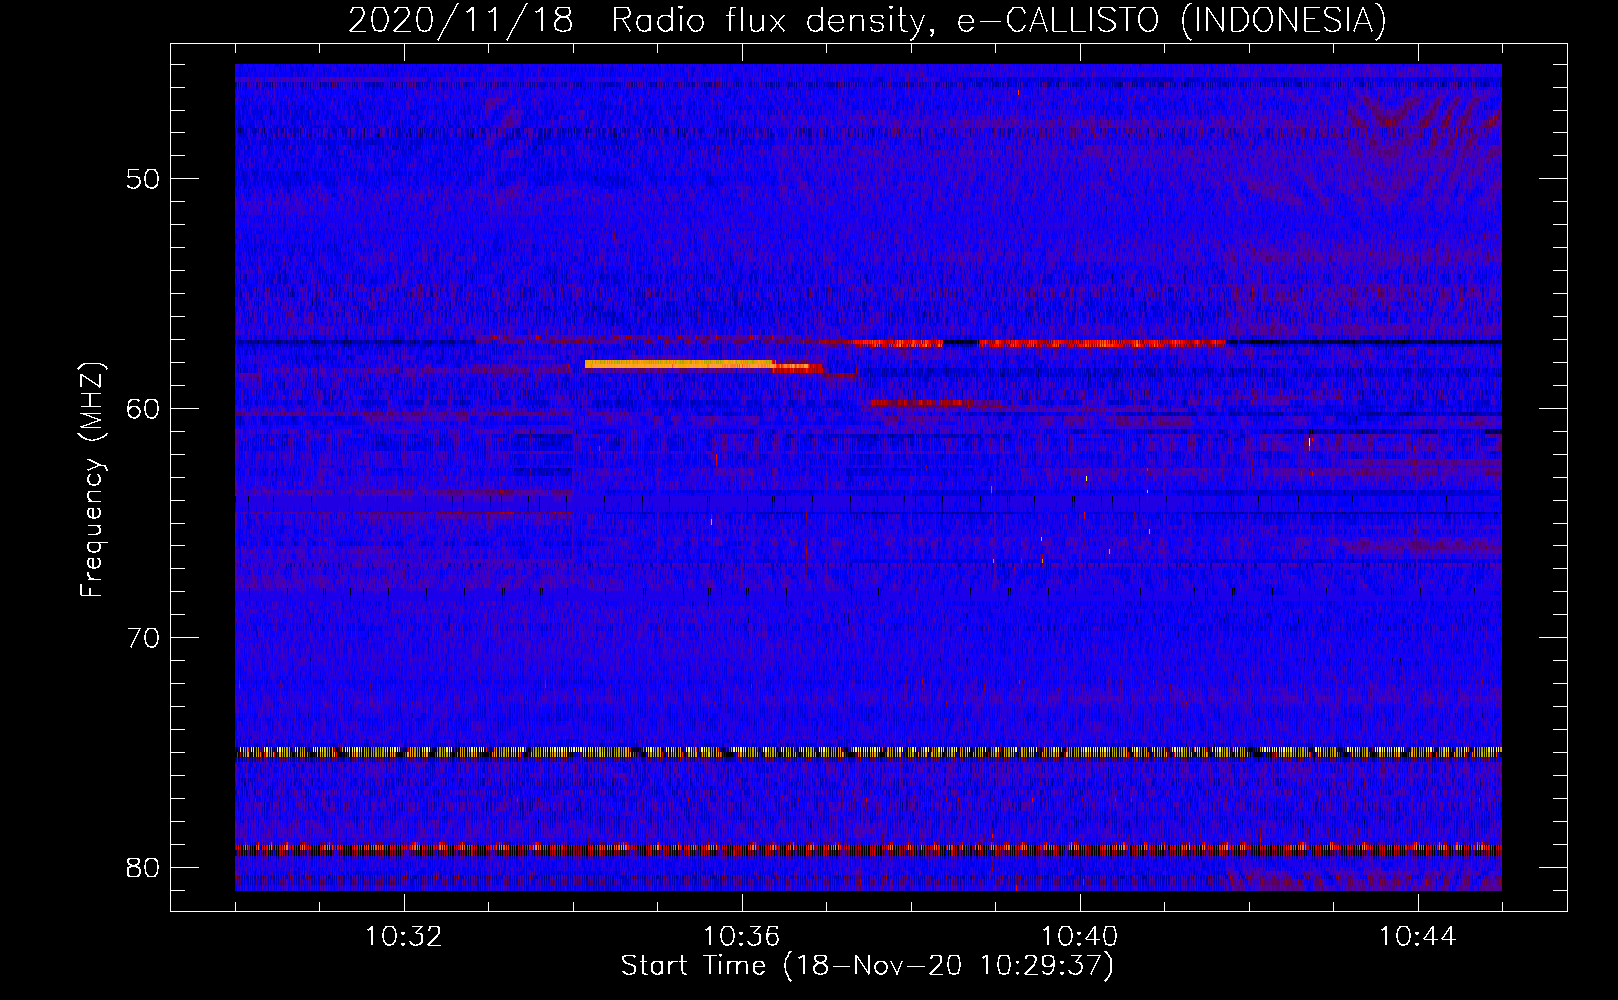This screenshot has height=1000, width=1618.
Task: Click the bright yellow-orange burst near 58 MHz
Action: [680, 364]
